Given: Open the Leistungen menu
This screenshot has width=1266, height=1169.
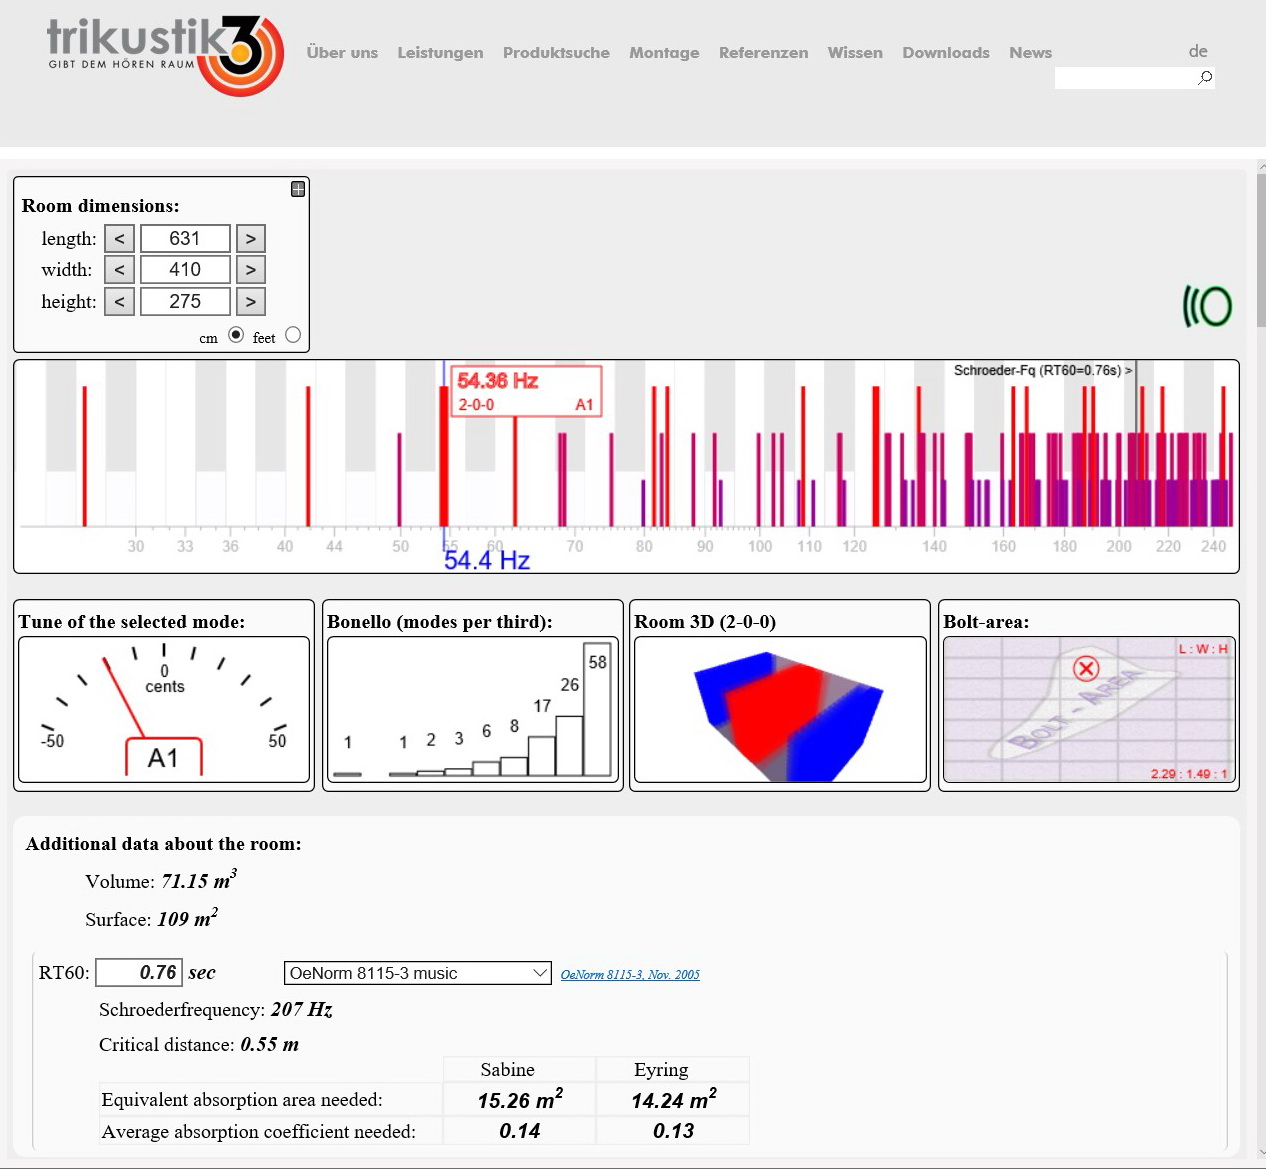Looking at the screenshot, I should click(440, 53).
